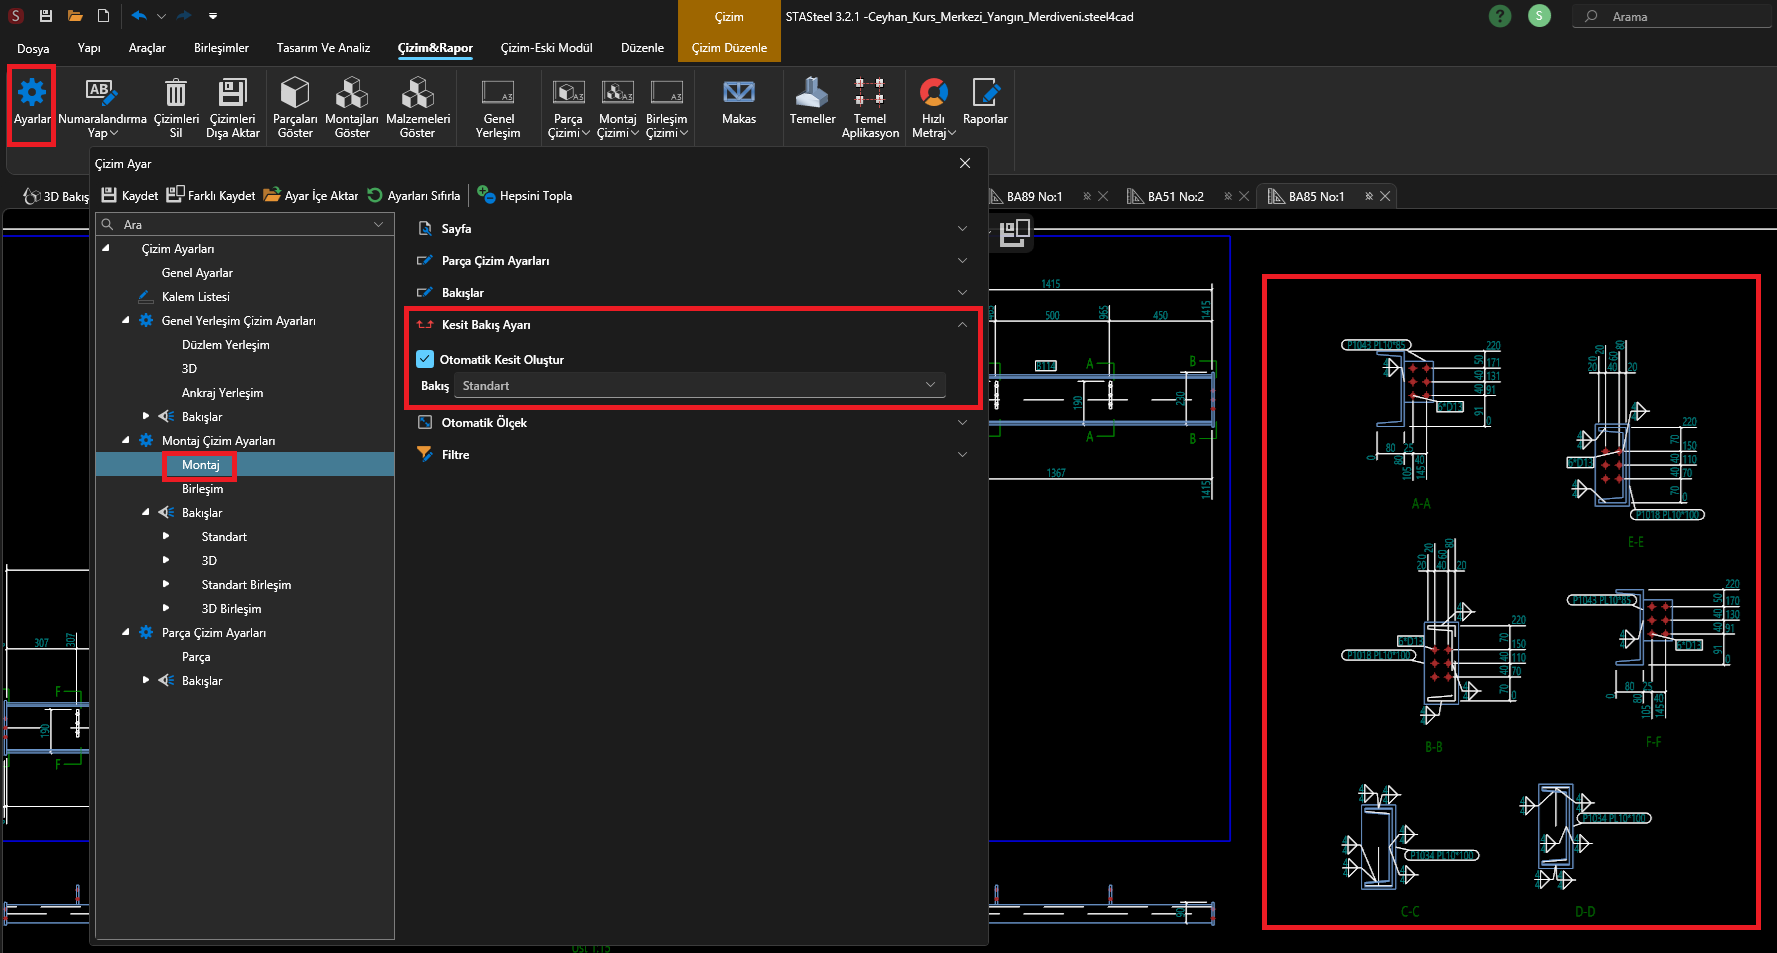Click the Parçaları Göster icon

(x=295, y=93)
